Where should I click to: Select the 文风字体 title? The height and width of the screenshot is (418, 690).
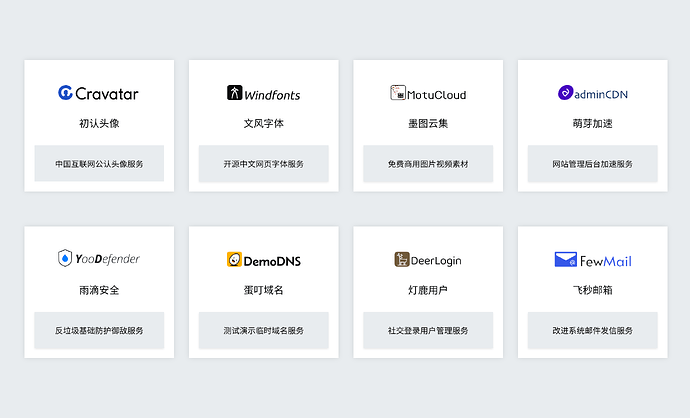pyautogui.click(x=264, y=124)
